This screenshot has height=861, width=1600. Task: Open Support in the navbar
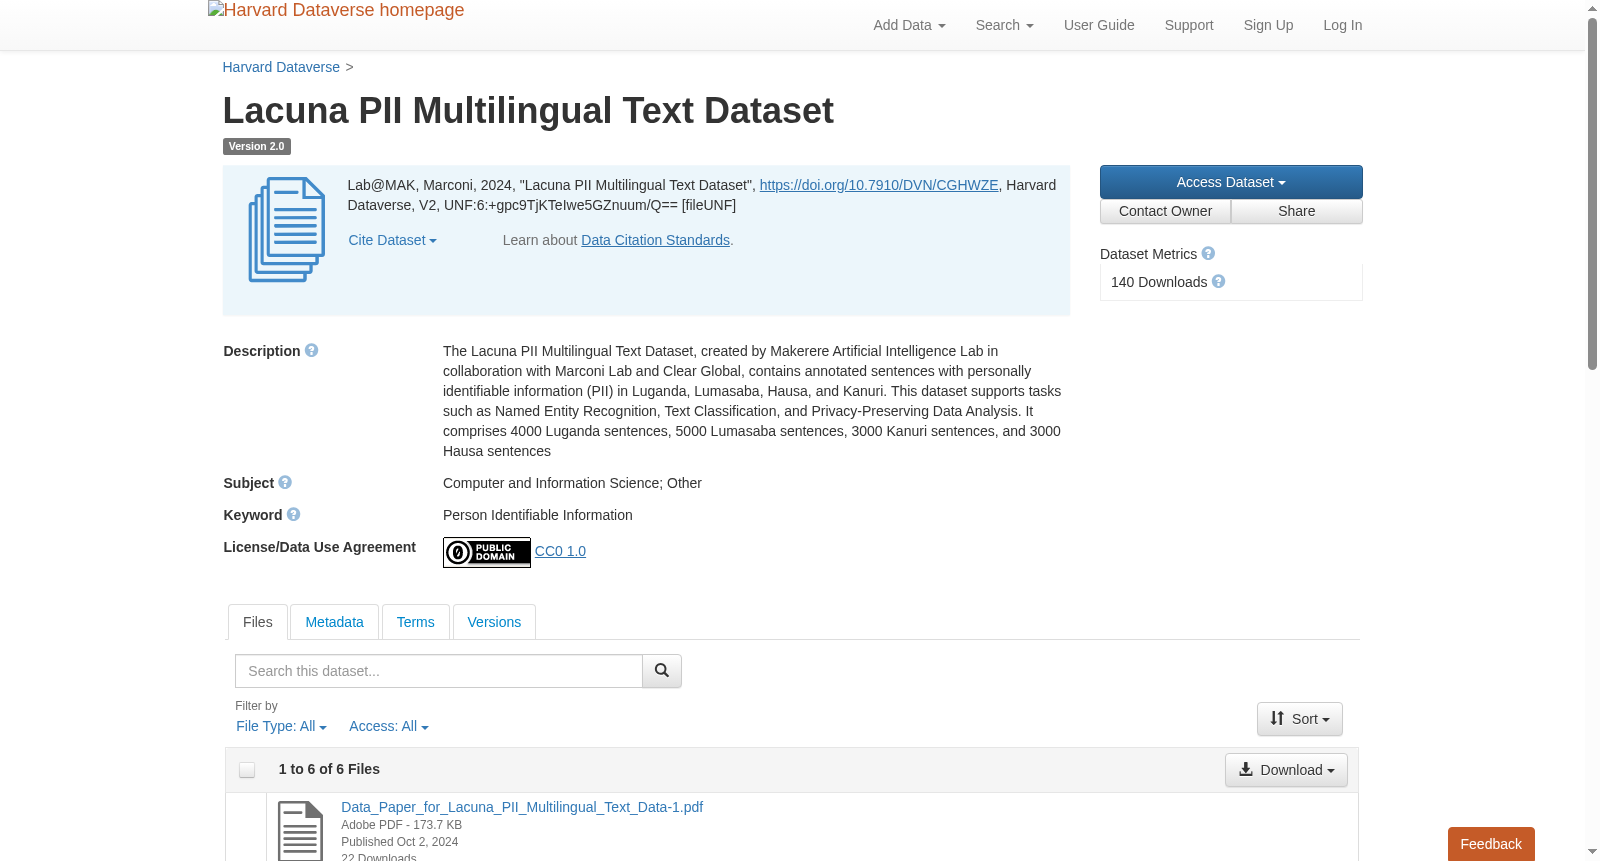1189,25
